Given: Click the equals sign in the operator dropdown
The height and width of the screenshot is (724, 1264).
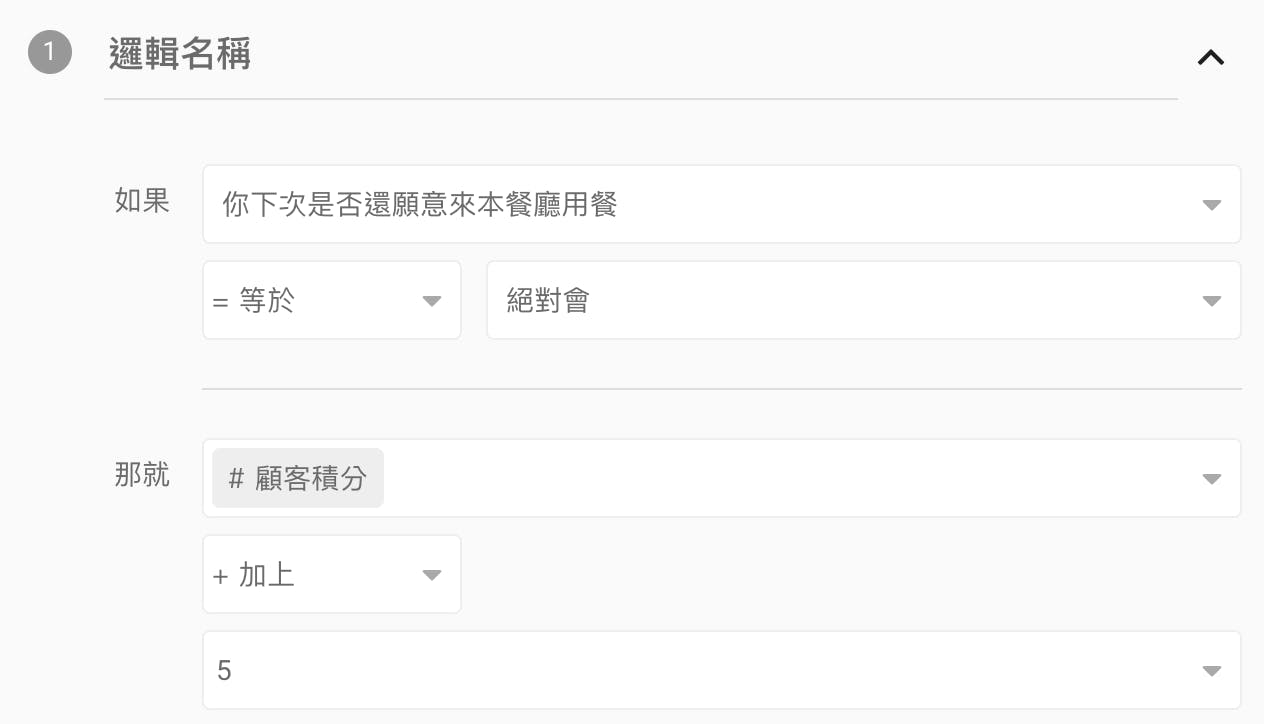Looking at the screenshot, I should click(x=221, y=302).
